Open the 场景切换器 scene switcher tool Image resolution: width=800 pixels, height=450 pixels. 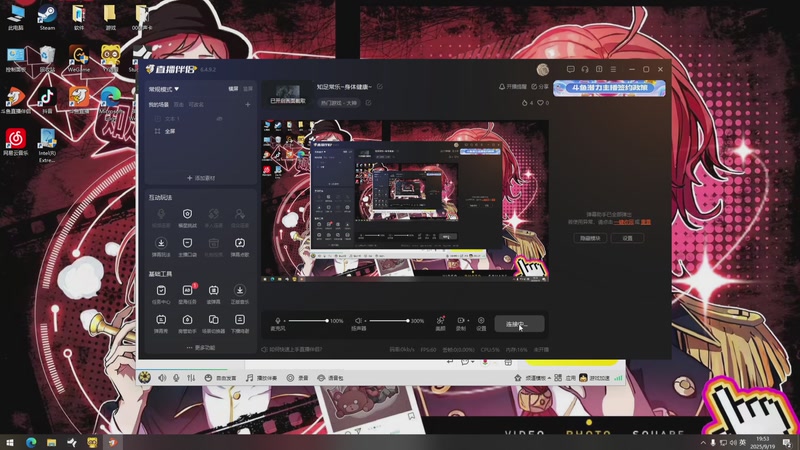[213, 323]
